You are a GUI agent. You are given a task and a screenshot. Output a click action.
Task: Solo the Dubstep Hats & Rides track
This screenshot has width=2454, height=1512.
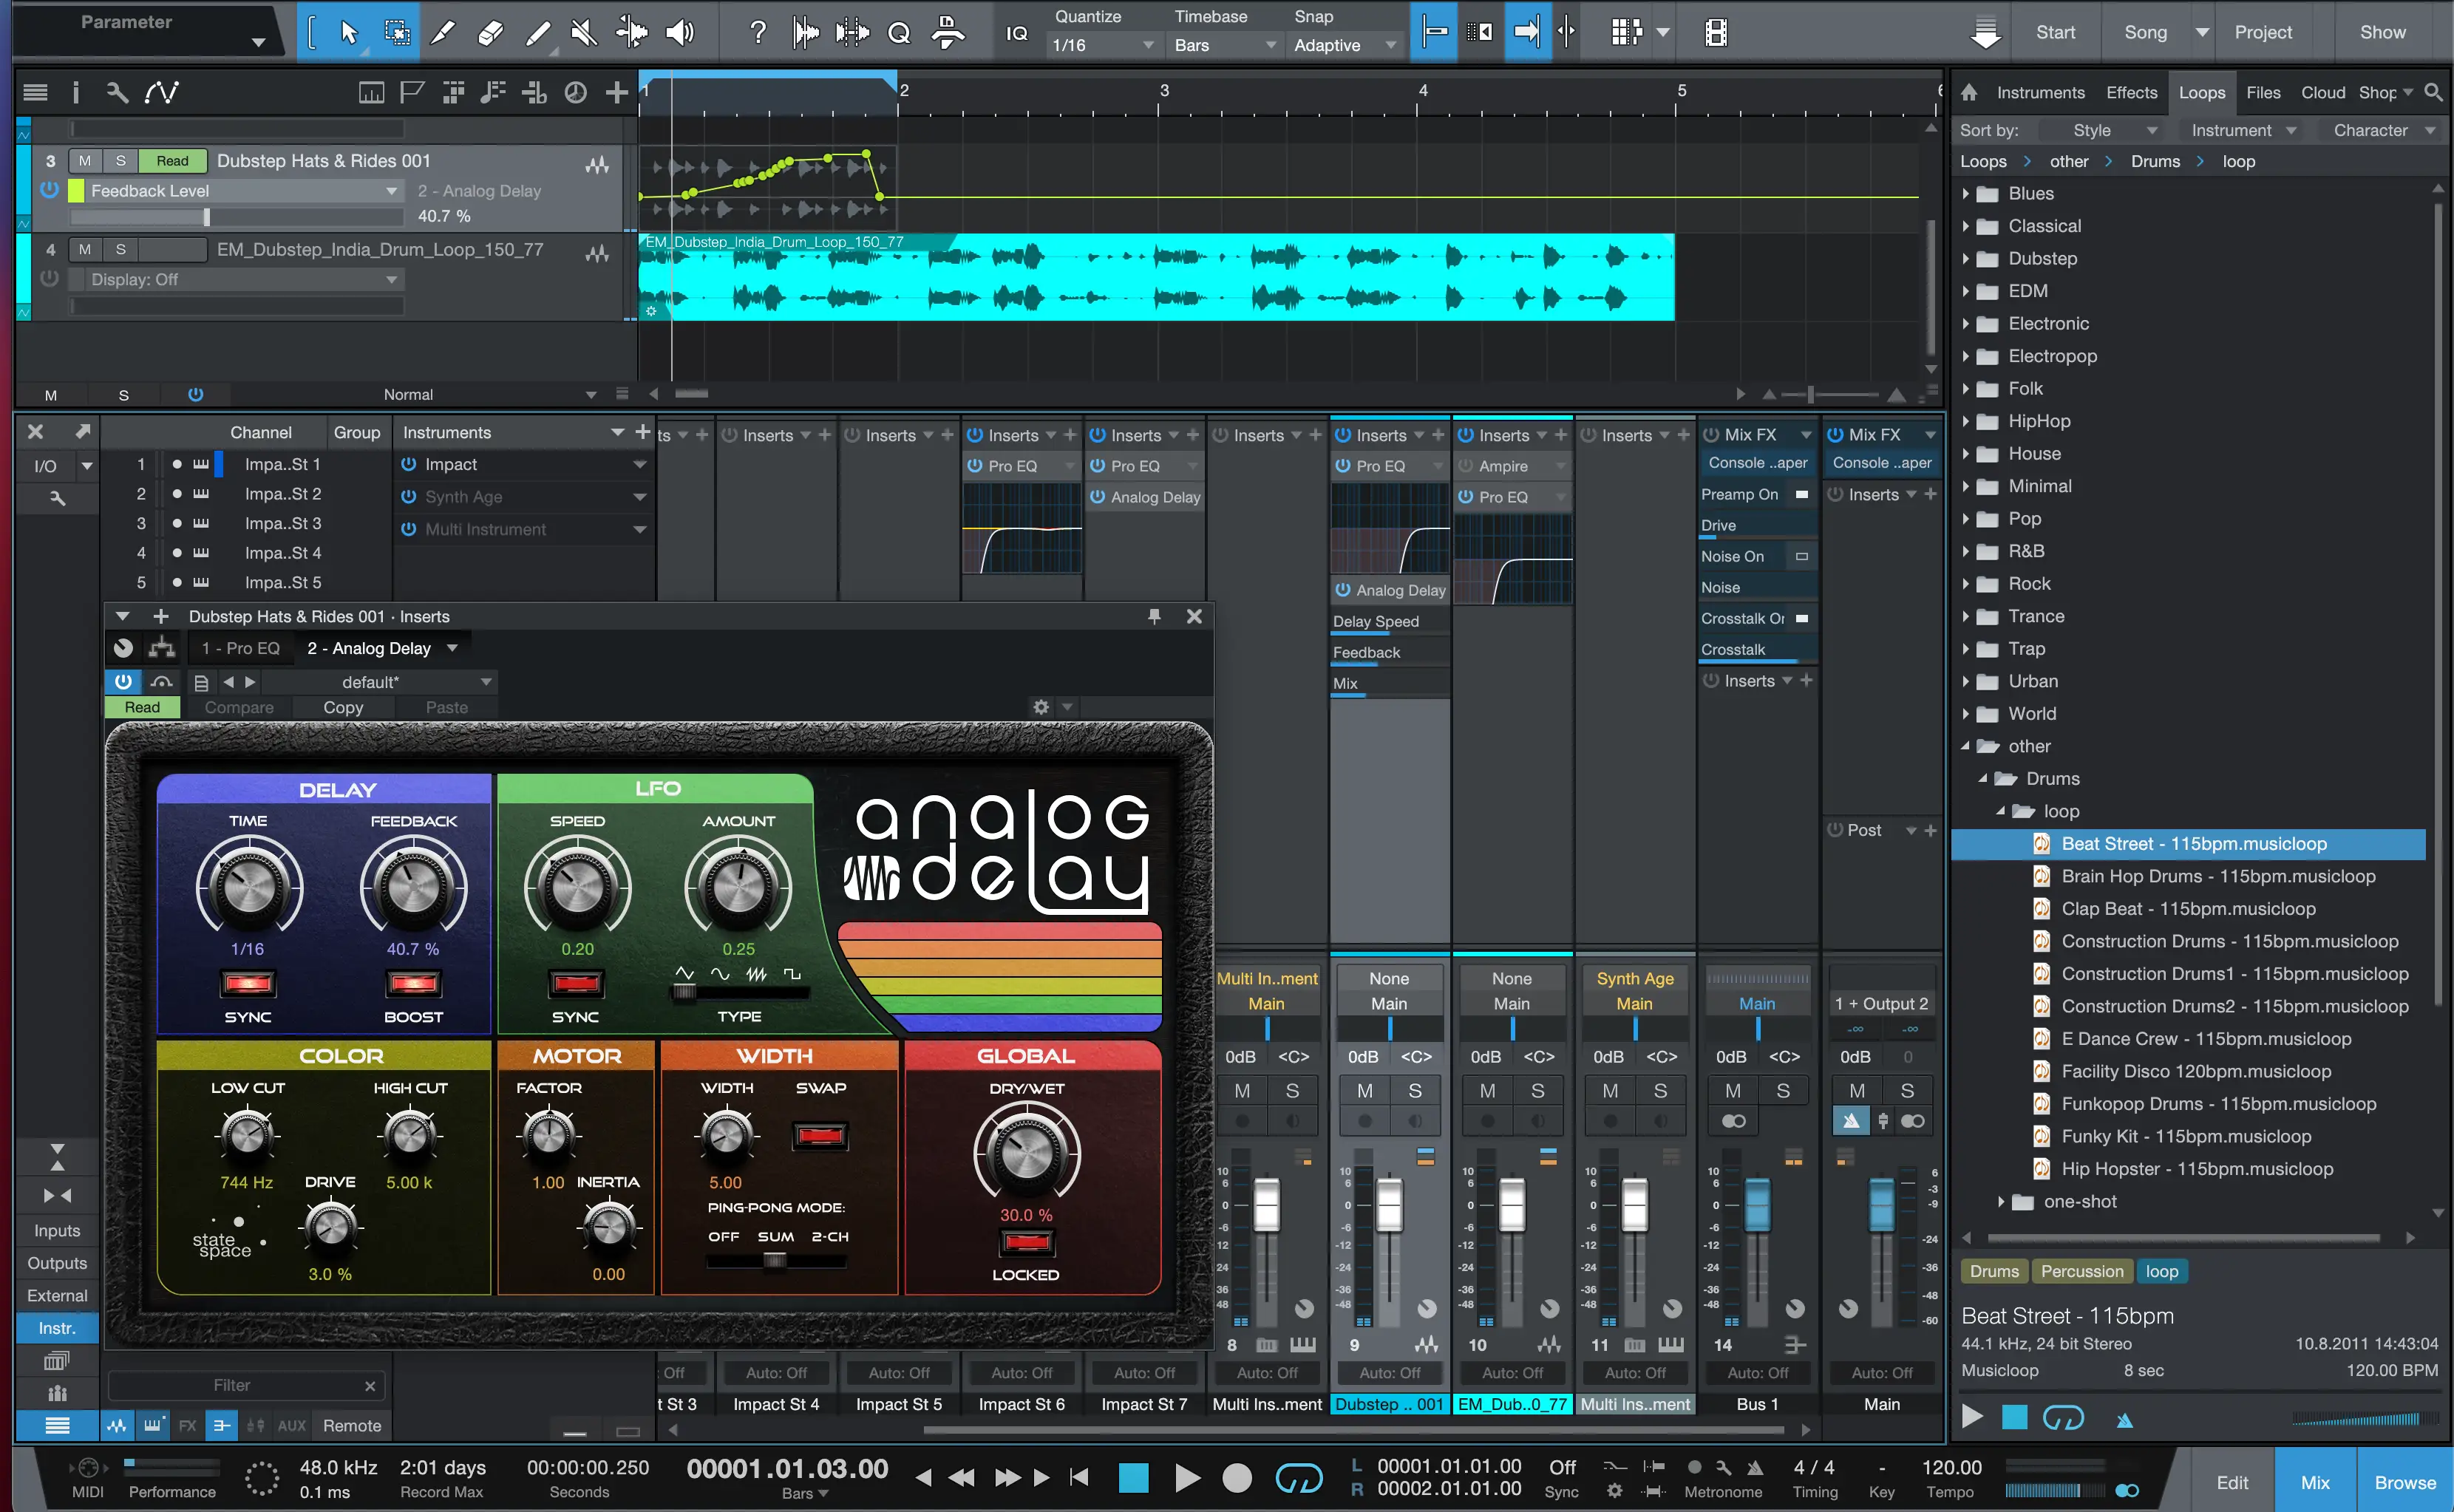click(121, 161)
